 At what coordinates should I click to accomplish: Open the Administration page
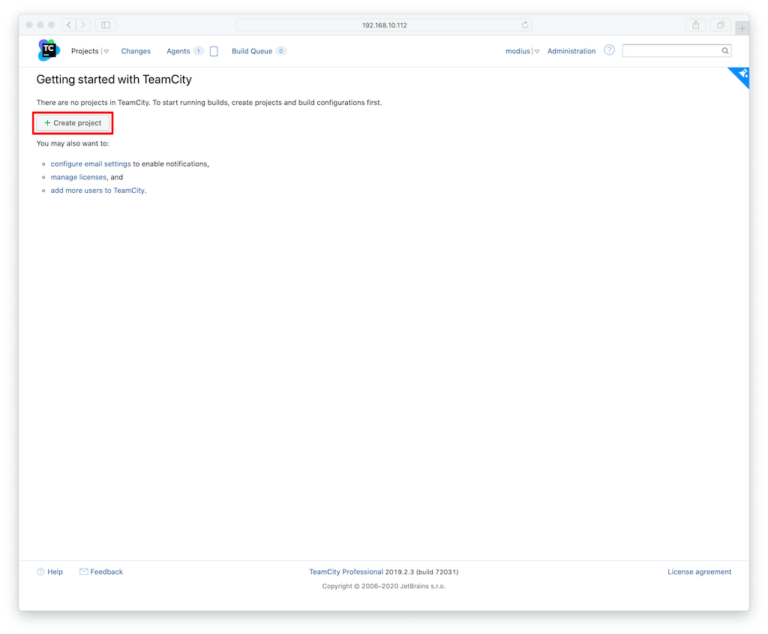(572, 51)
